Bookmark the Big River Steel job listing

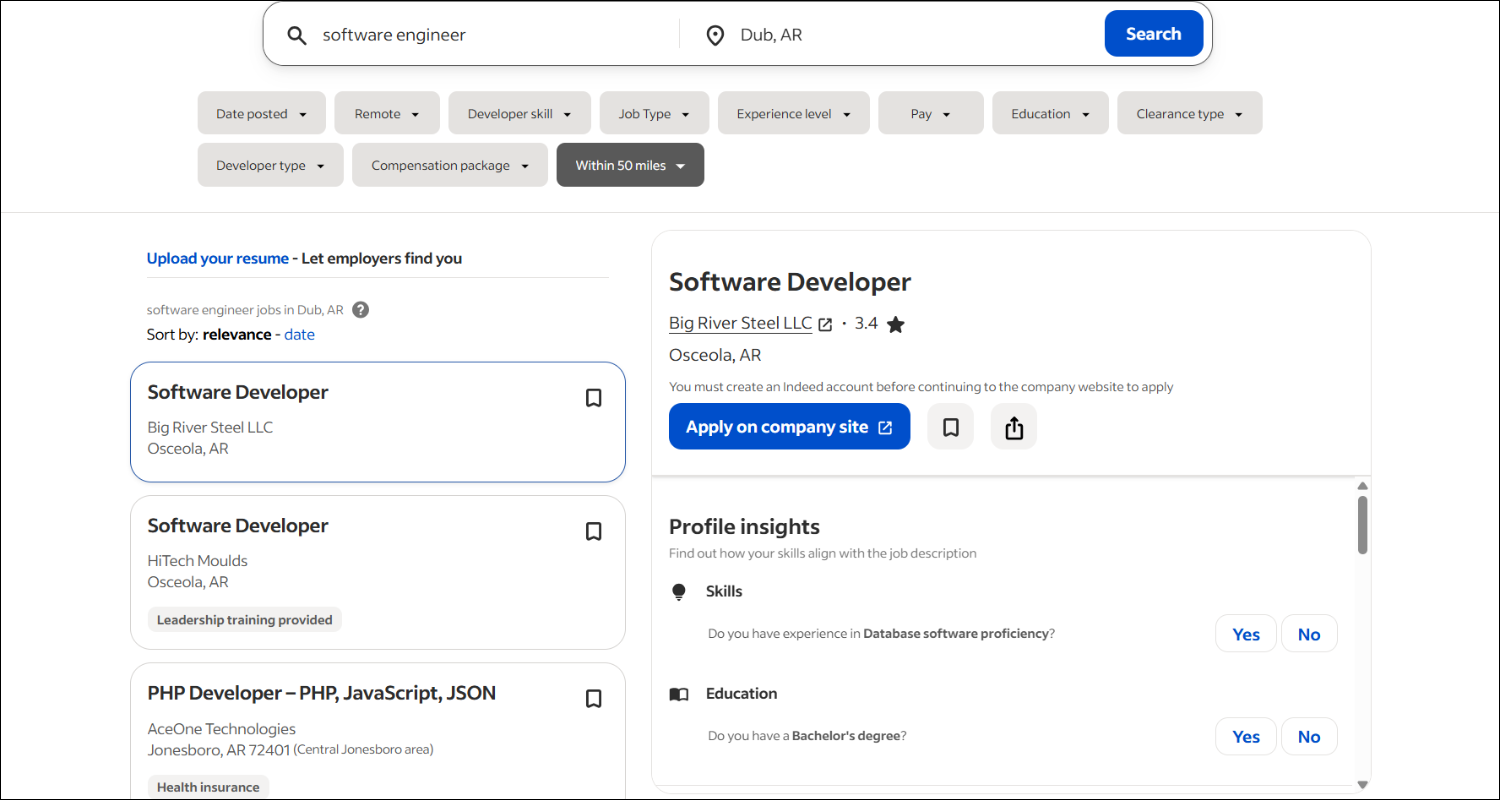593,397
